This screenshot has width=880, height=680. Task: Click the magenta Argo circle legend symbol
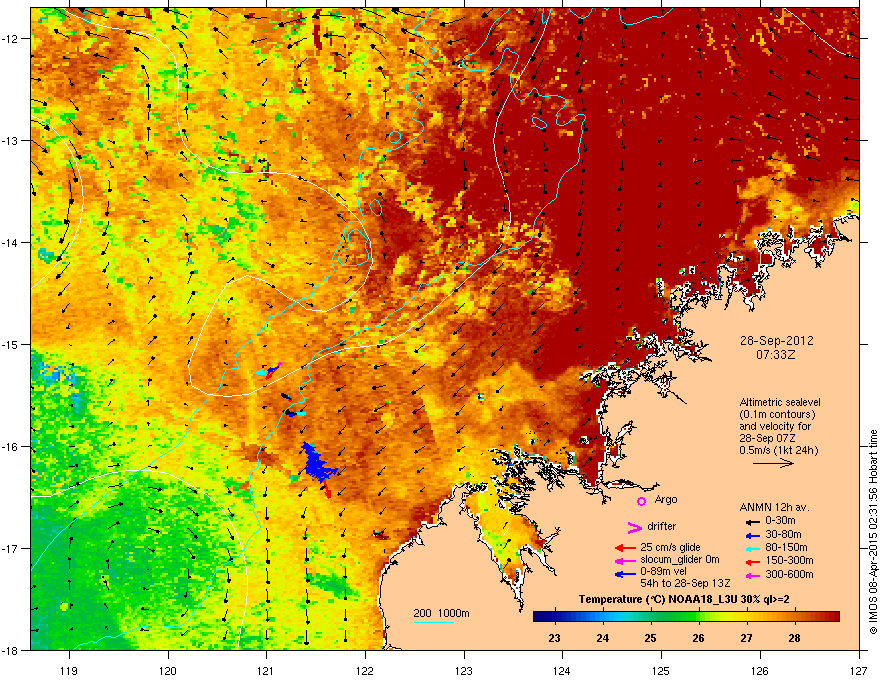click(x=641, y=501)
